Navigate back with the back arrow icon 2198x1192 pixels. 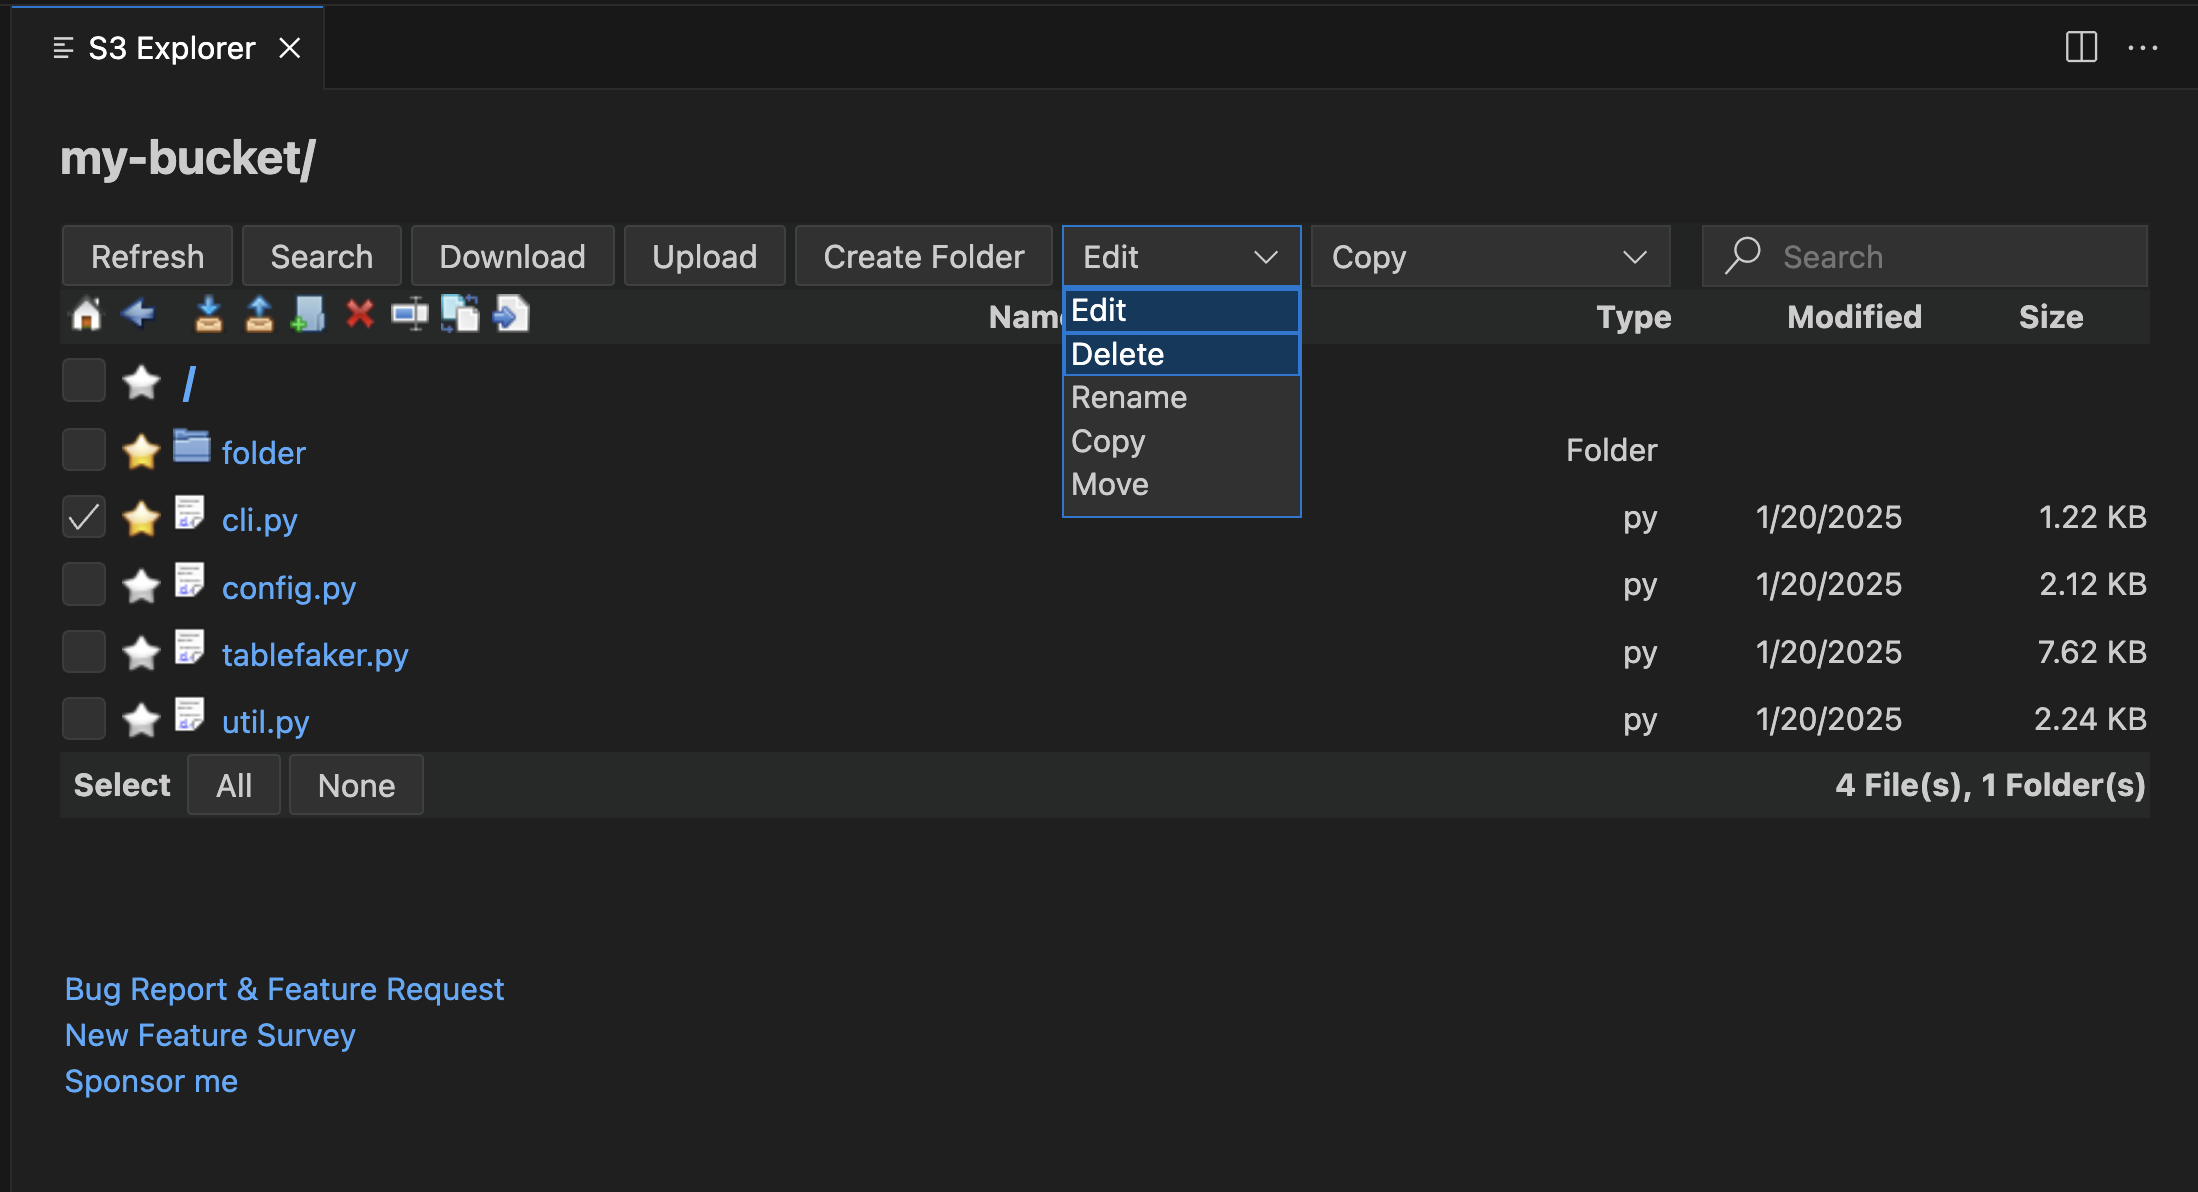(x=138, y=314)
